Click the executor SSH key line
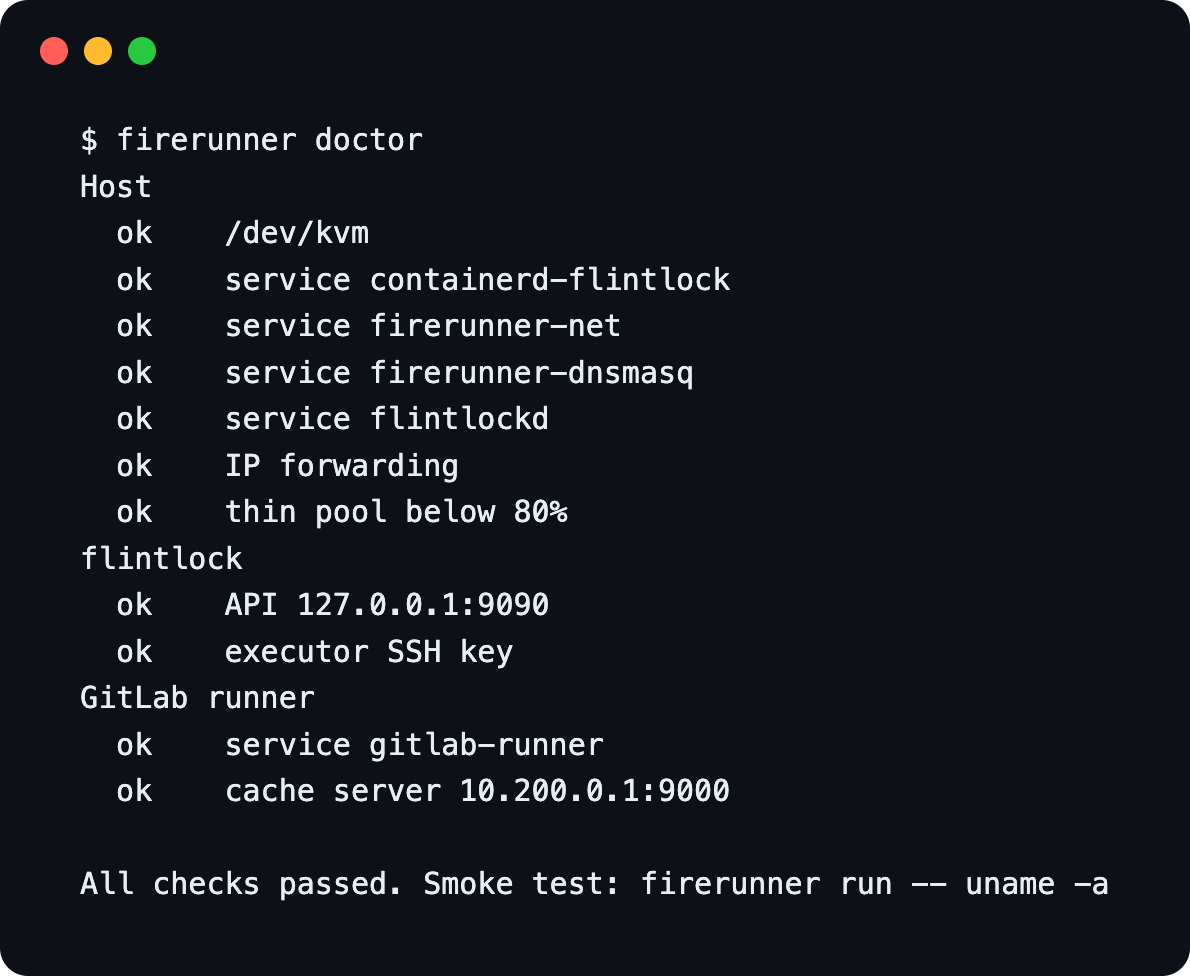The image size is (1190, 976). pyautogui.click(x=315, y=652)
